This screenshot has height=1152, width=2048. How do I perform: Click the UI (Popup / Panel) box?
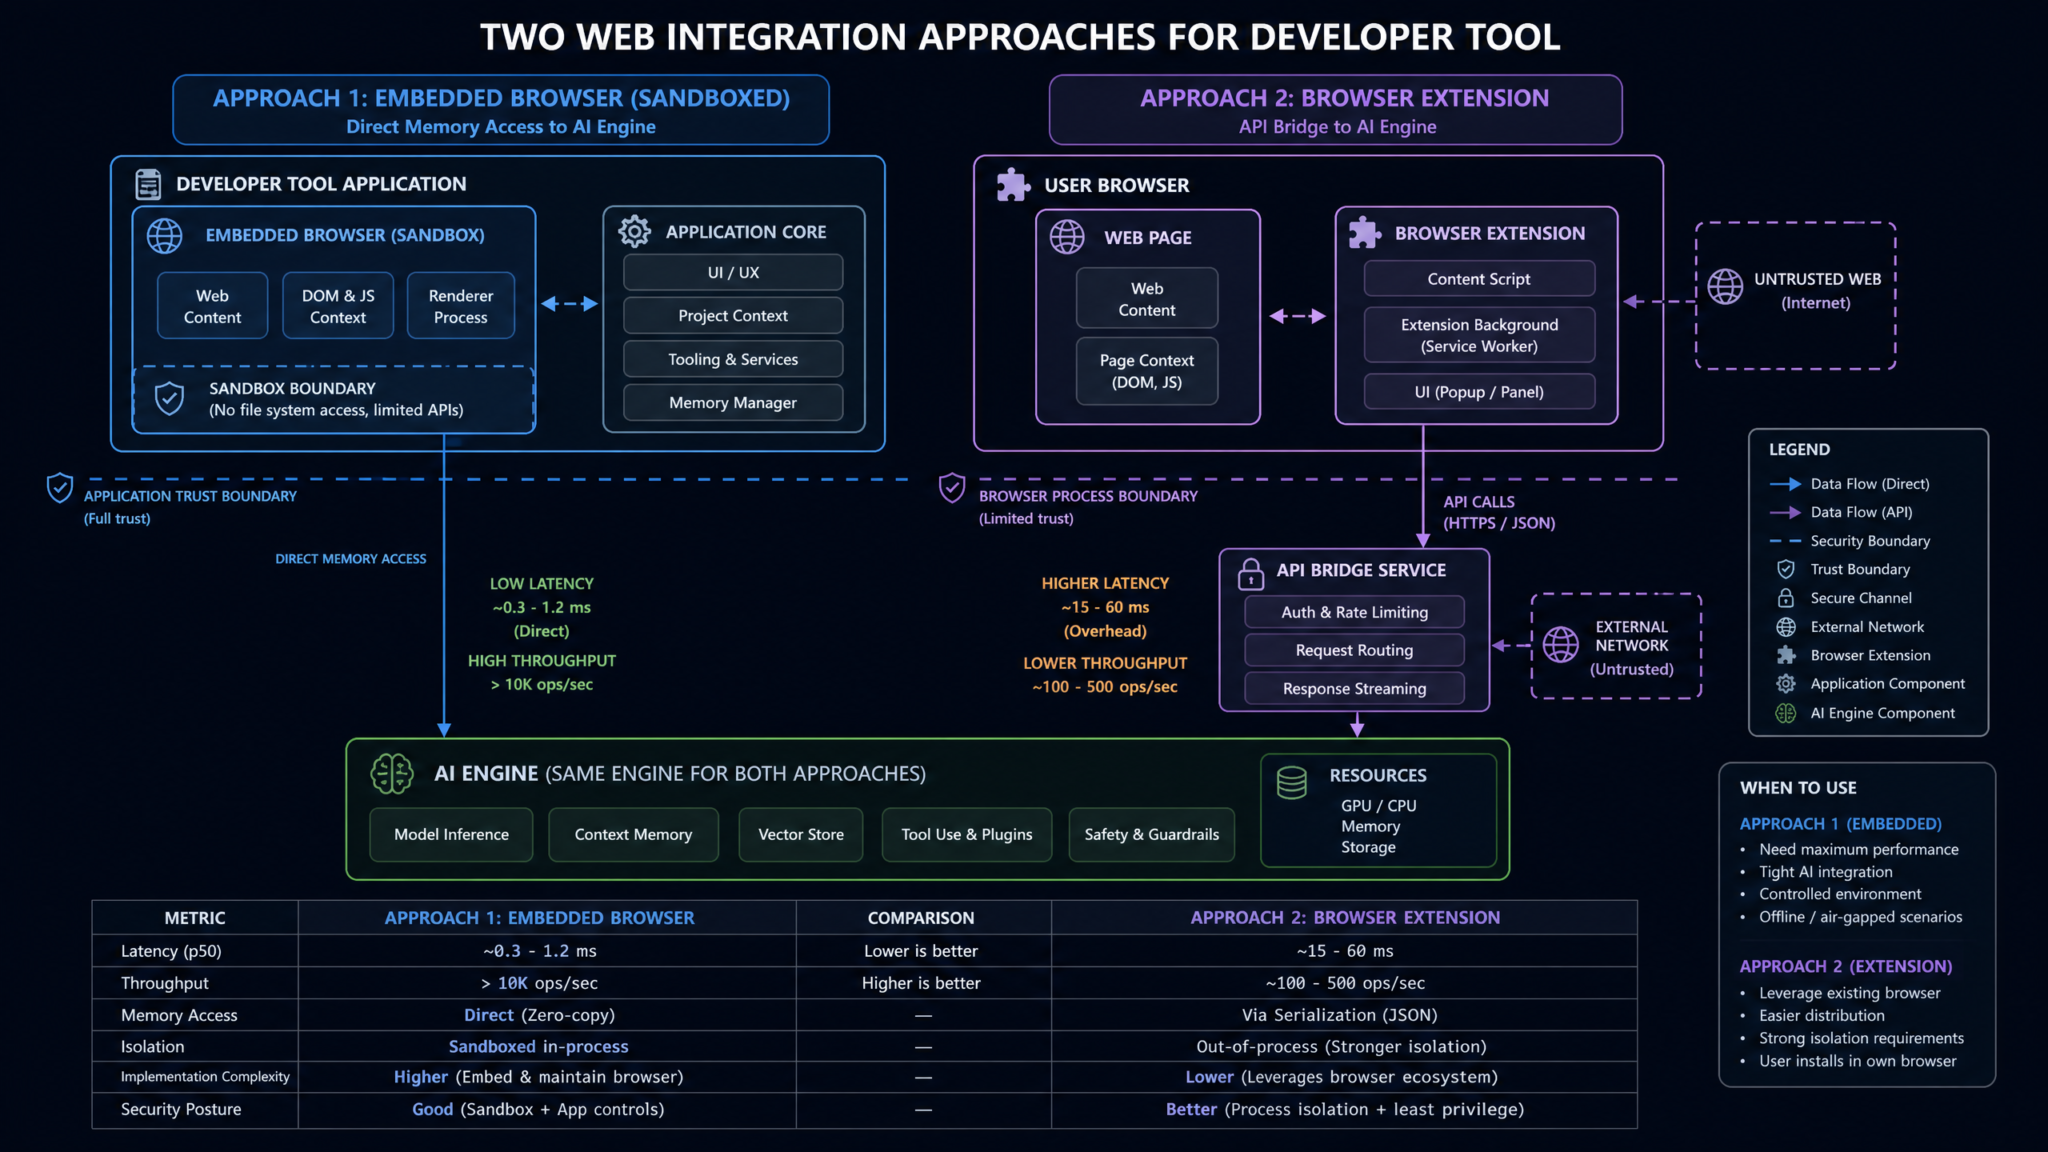point(1479,391)
